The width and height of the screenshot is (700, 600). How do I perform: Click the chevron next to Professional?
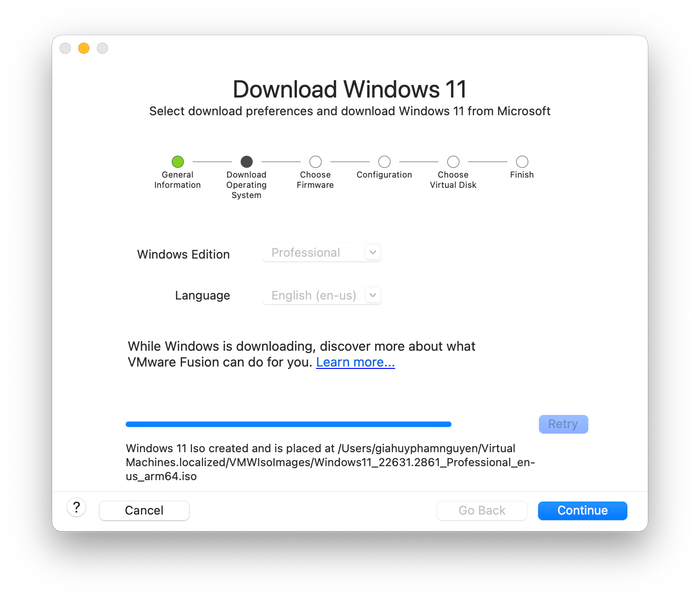373,253
